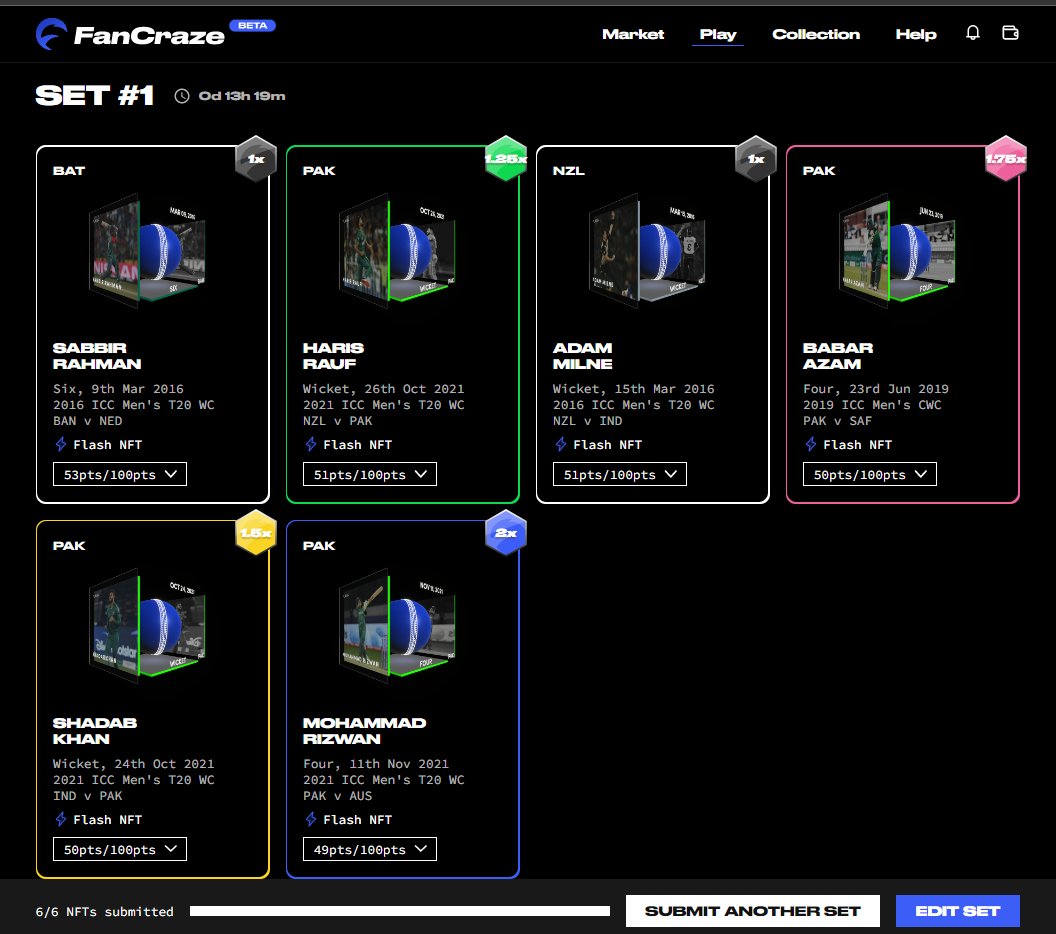Click 1x multiplier badge on Adam Milne card

[x=756, y=159]
